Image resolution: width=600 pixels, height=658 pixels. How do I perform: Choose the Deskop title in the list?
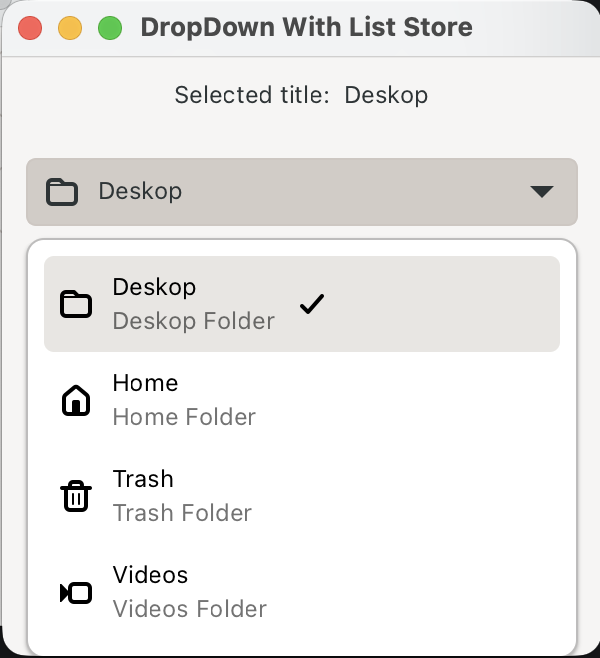154,287
